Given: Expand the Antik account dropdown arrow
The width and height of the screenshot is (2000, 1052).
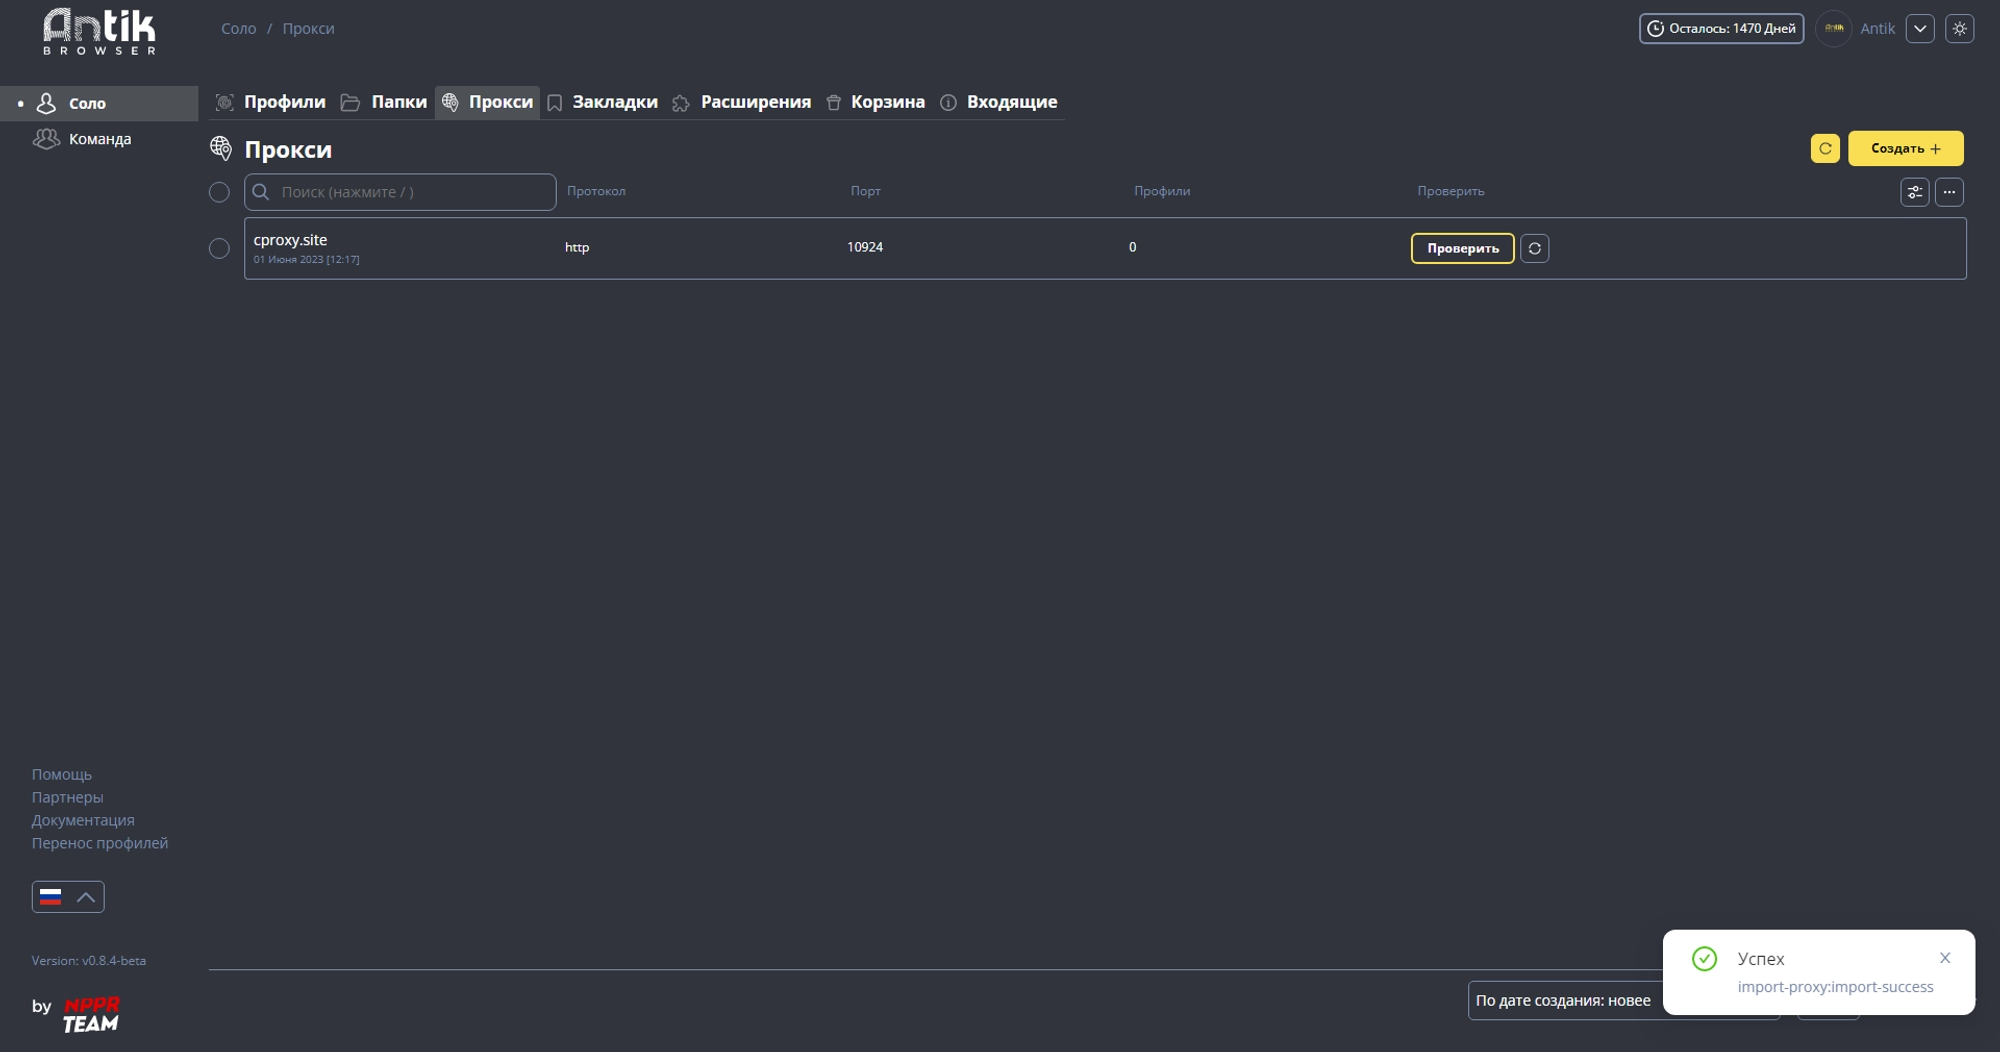Looking at the screenshot, I should pyautogui.click(x=1919, y=29).
